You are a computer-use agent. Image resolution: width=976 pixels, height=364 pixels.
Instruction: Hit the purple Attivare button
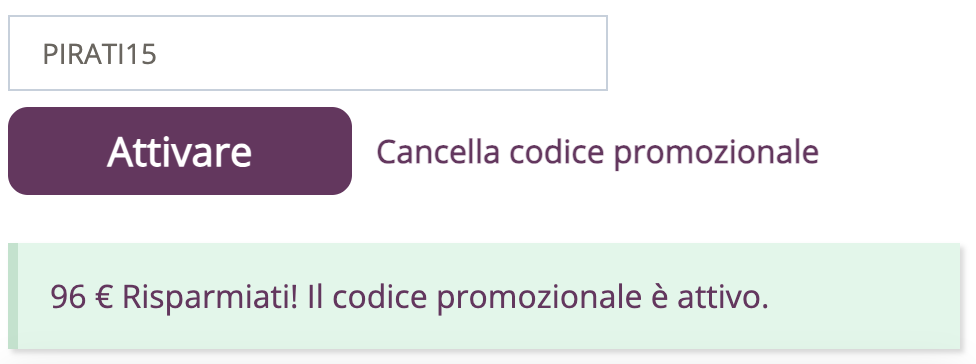180,151
